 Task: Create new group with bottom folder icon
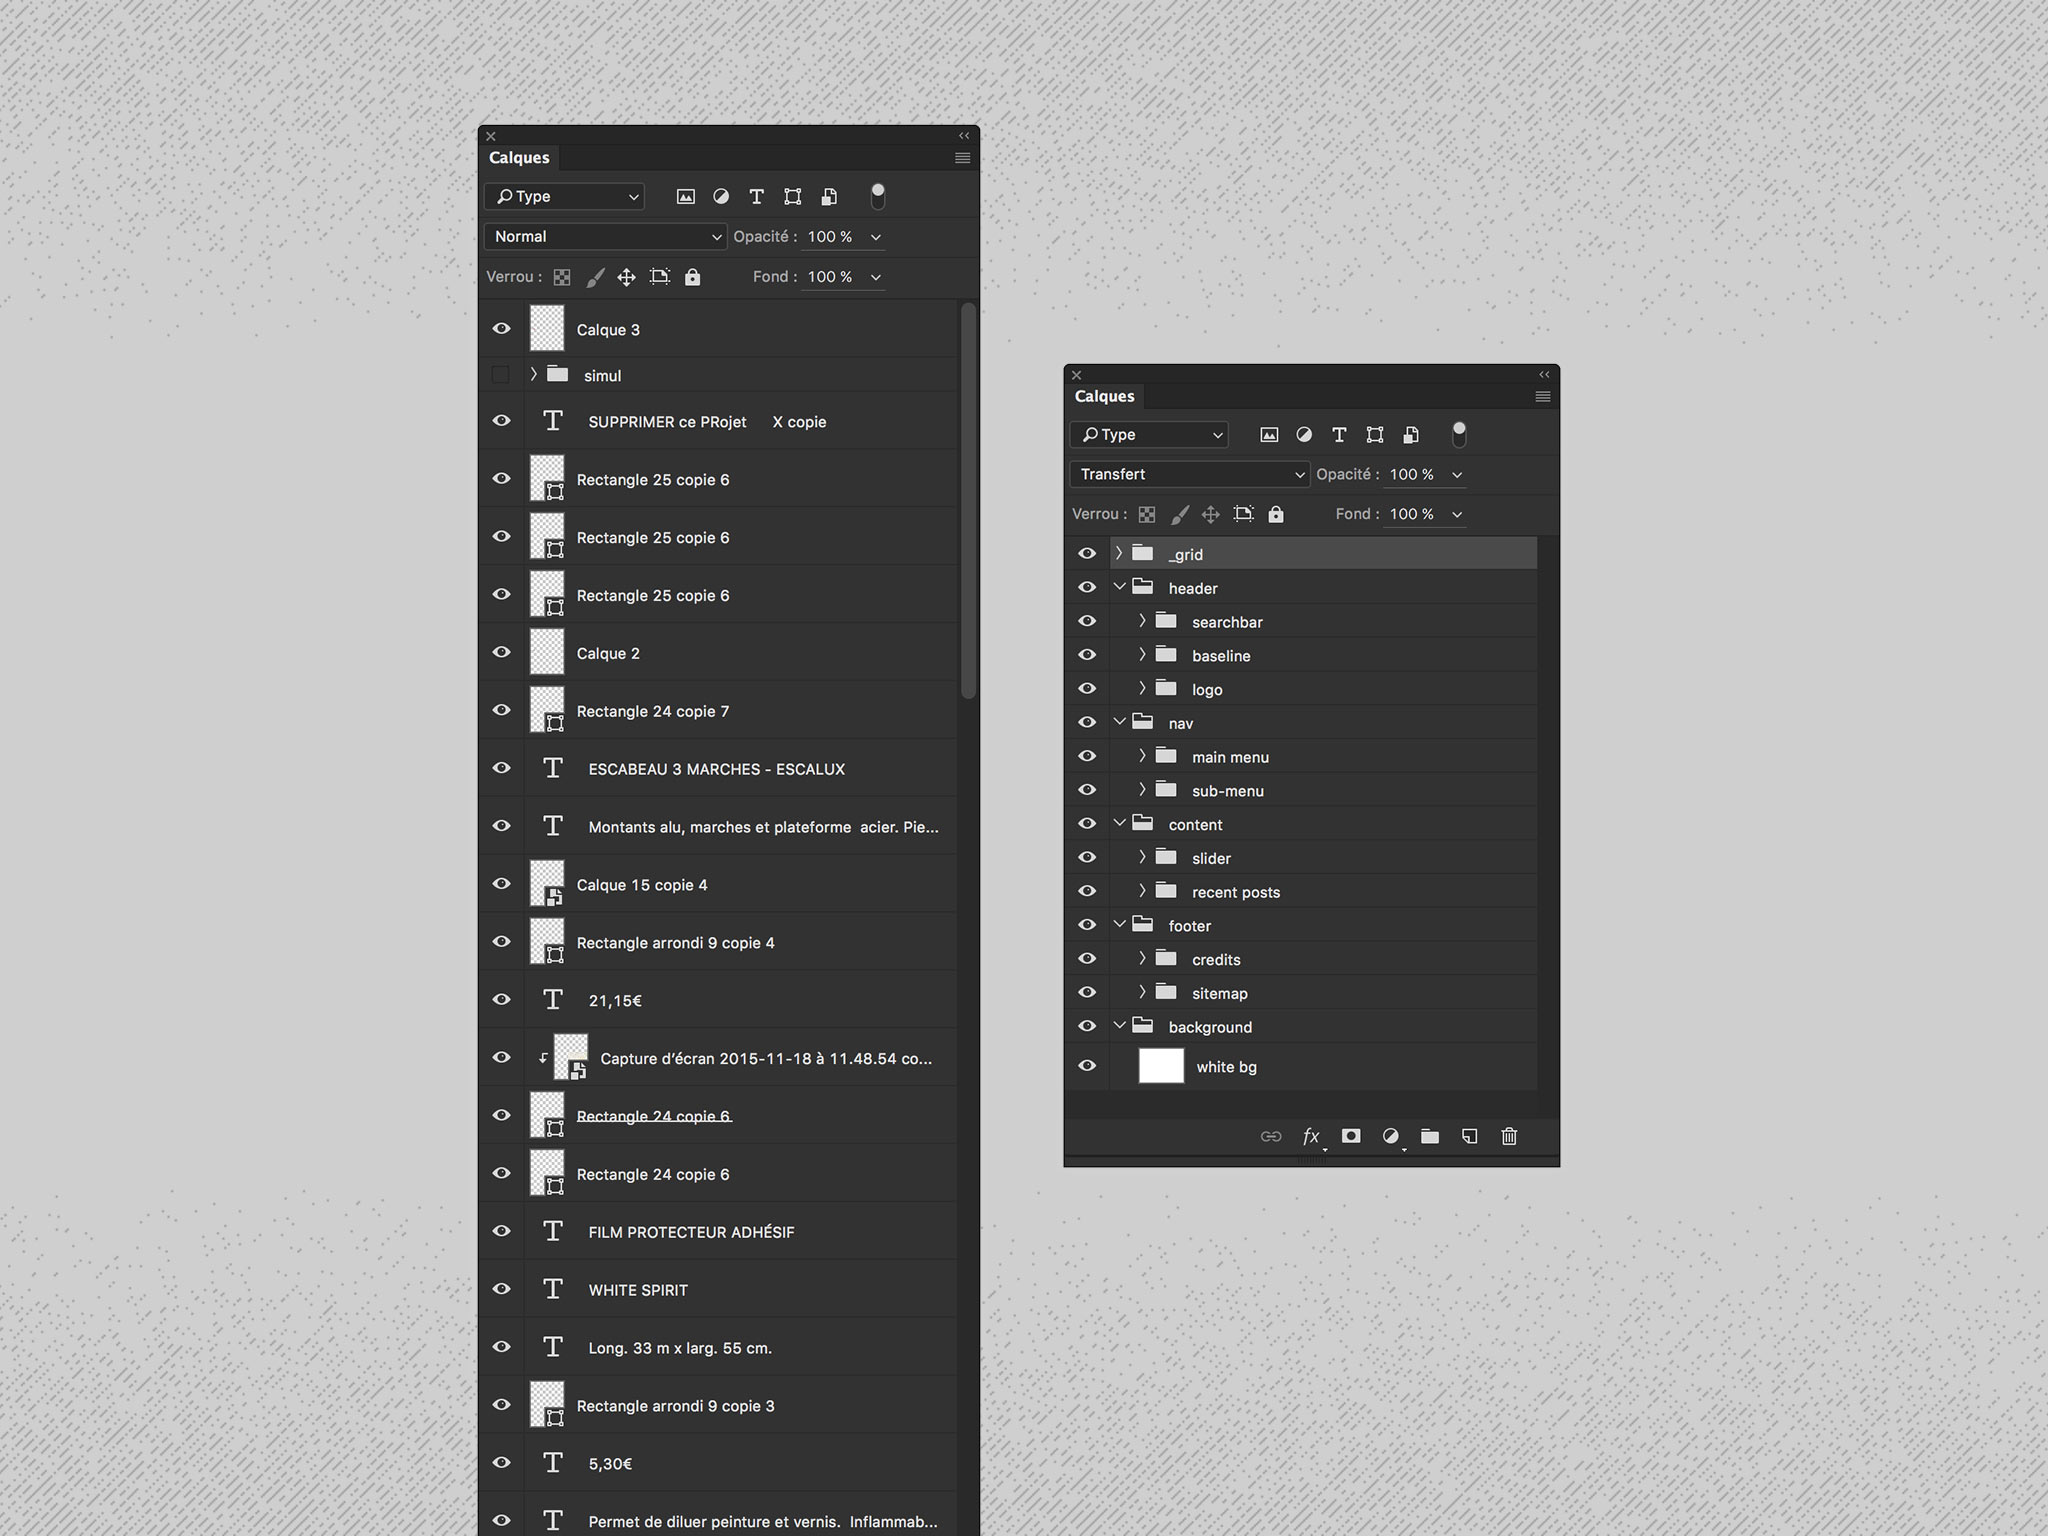coord(1430,1136)
